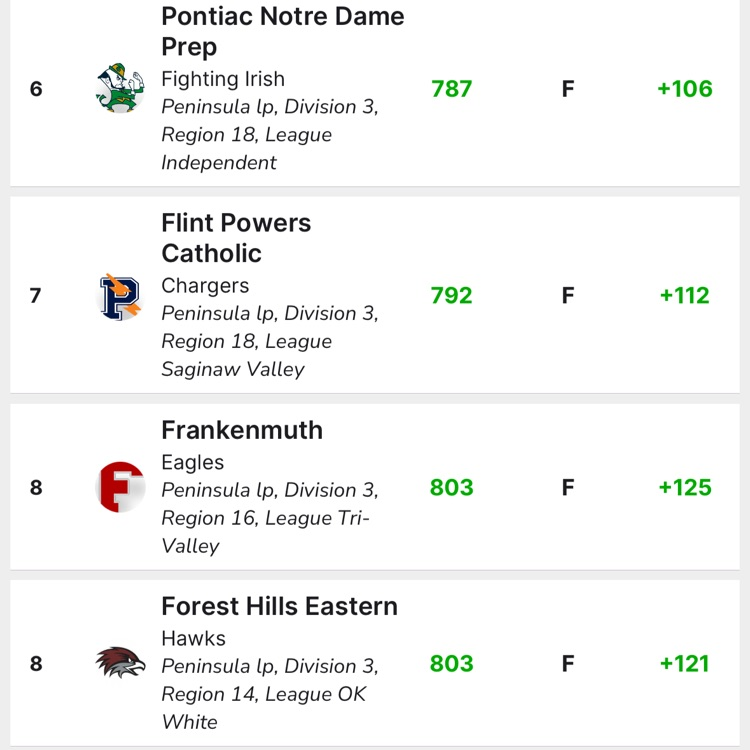Viewport: 750px width, 750px height.
Task: Open the Forest Hills Eastern hawk logo
Action: click(120, 663)
